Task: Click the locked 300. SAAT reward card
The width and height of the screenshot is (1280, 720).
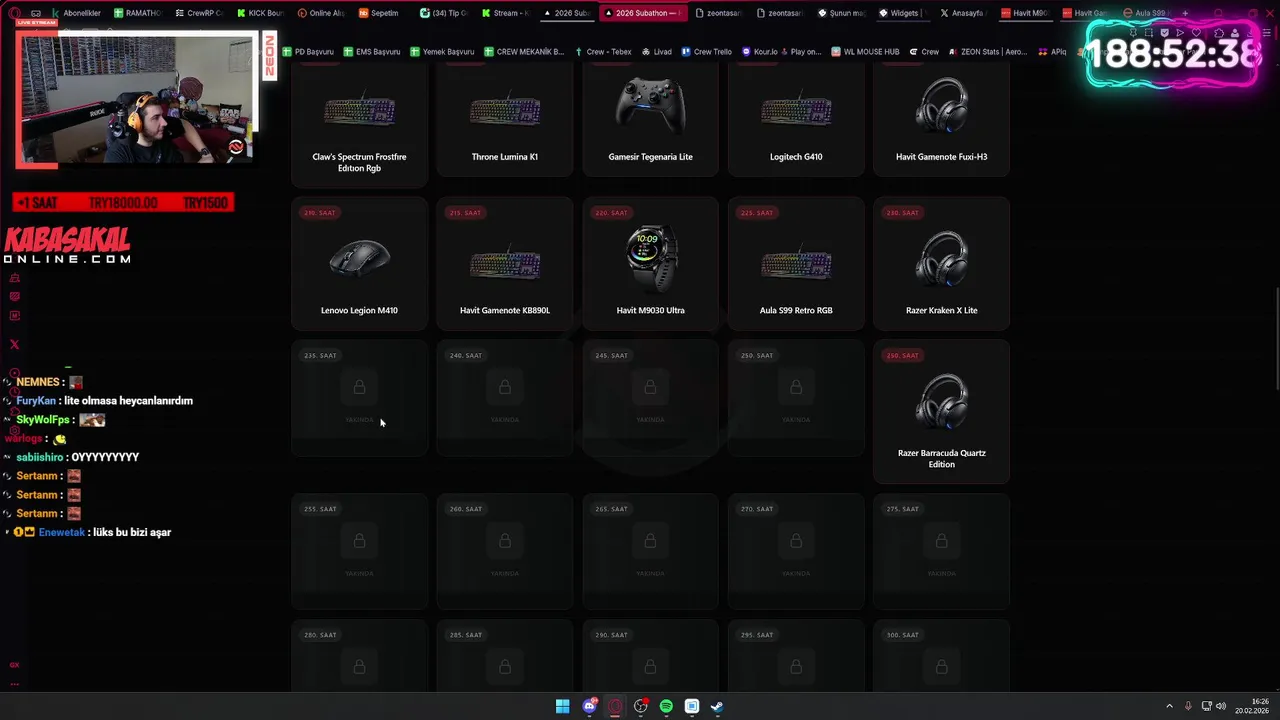Action: 941,656
